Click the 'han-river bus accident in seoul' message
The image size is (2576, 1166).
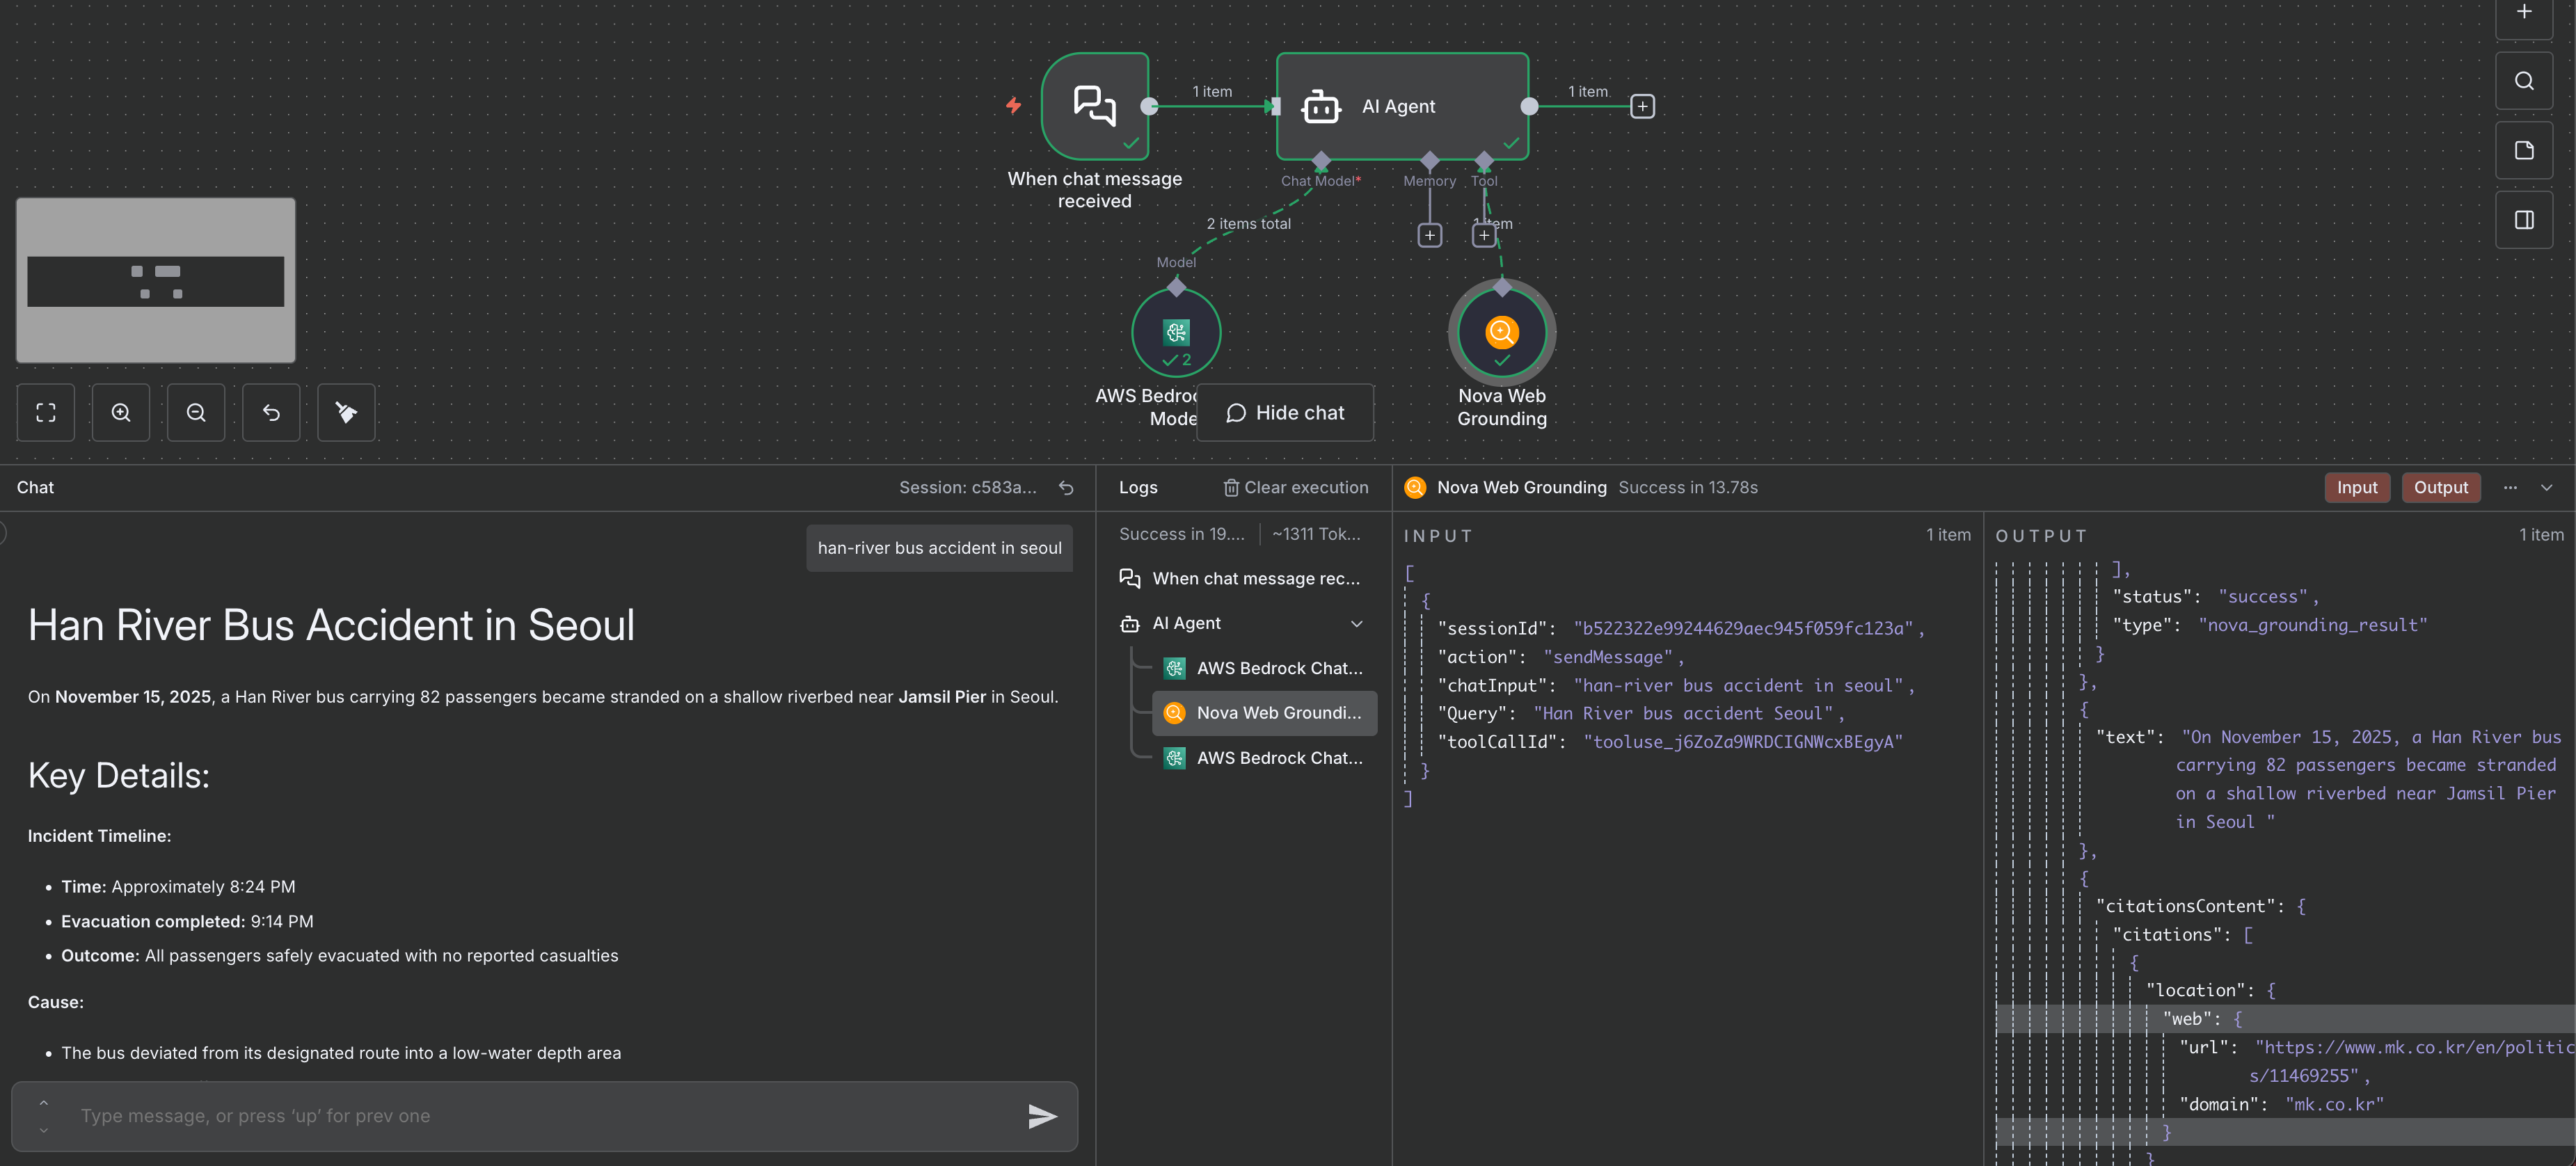939,548
